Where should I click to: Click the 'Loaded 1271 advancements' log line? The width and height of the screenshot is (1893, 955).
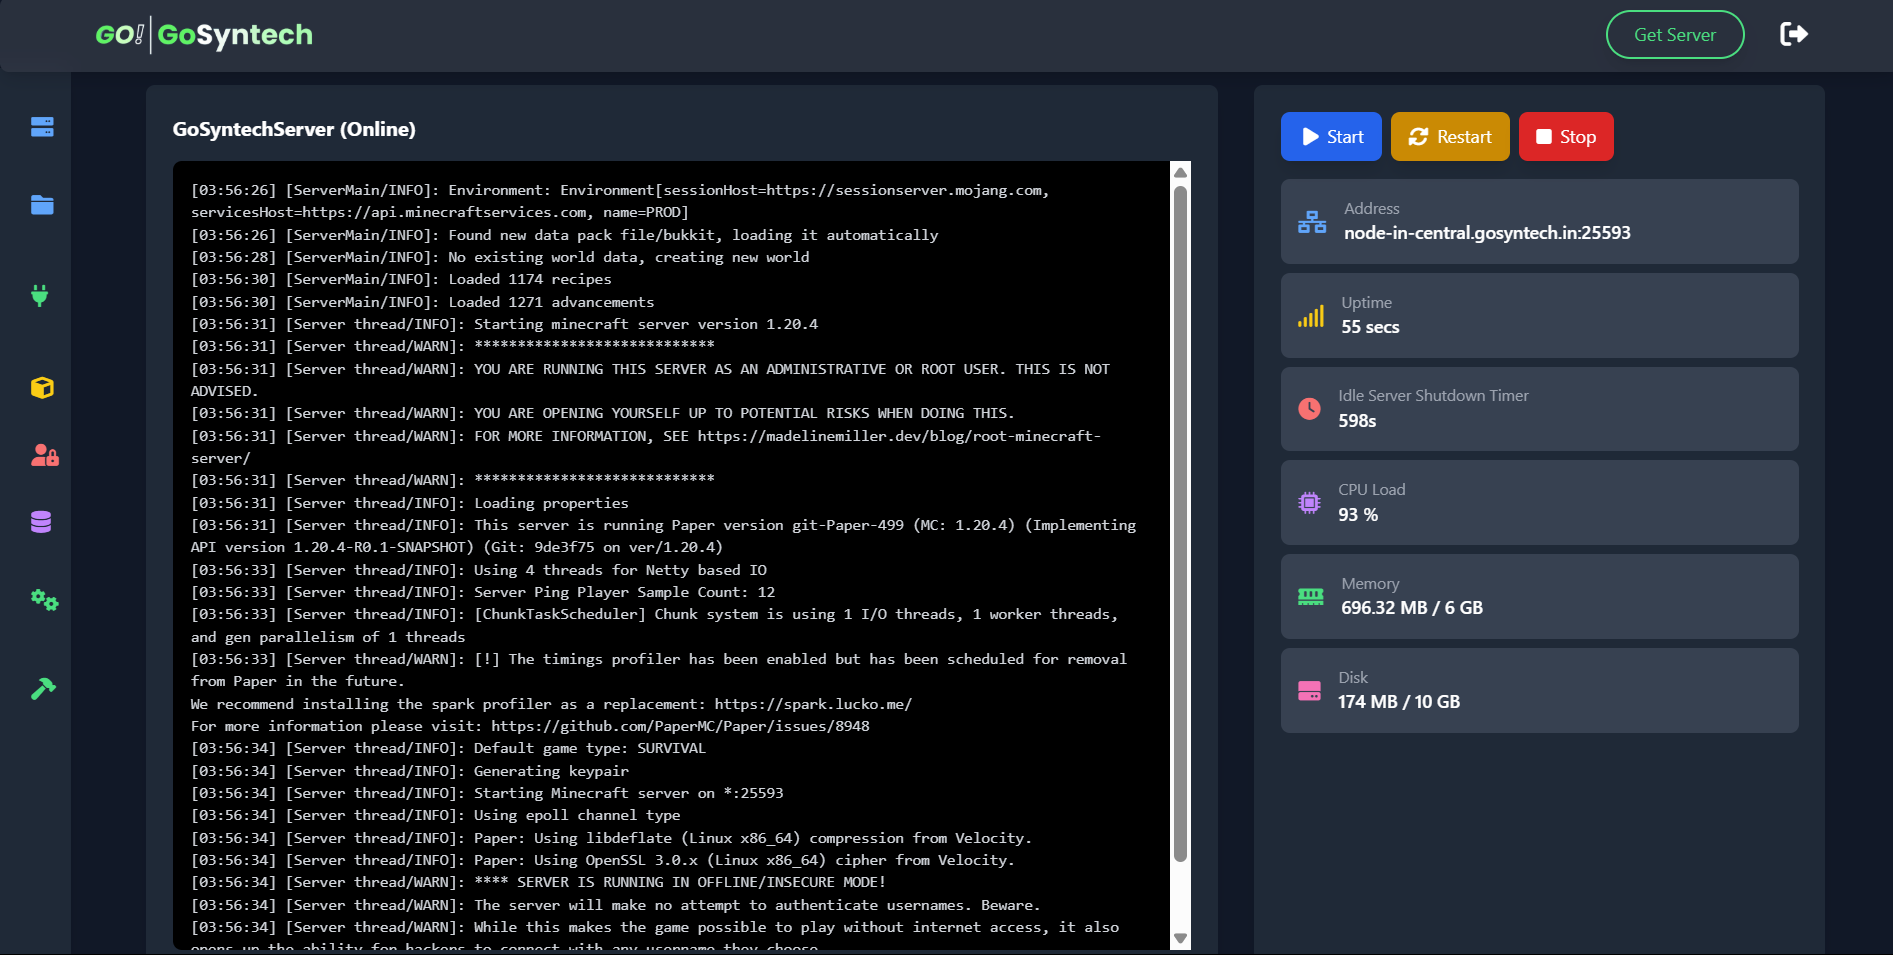pyautogui.click(x=423, y=302)
